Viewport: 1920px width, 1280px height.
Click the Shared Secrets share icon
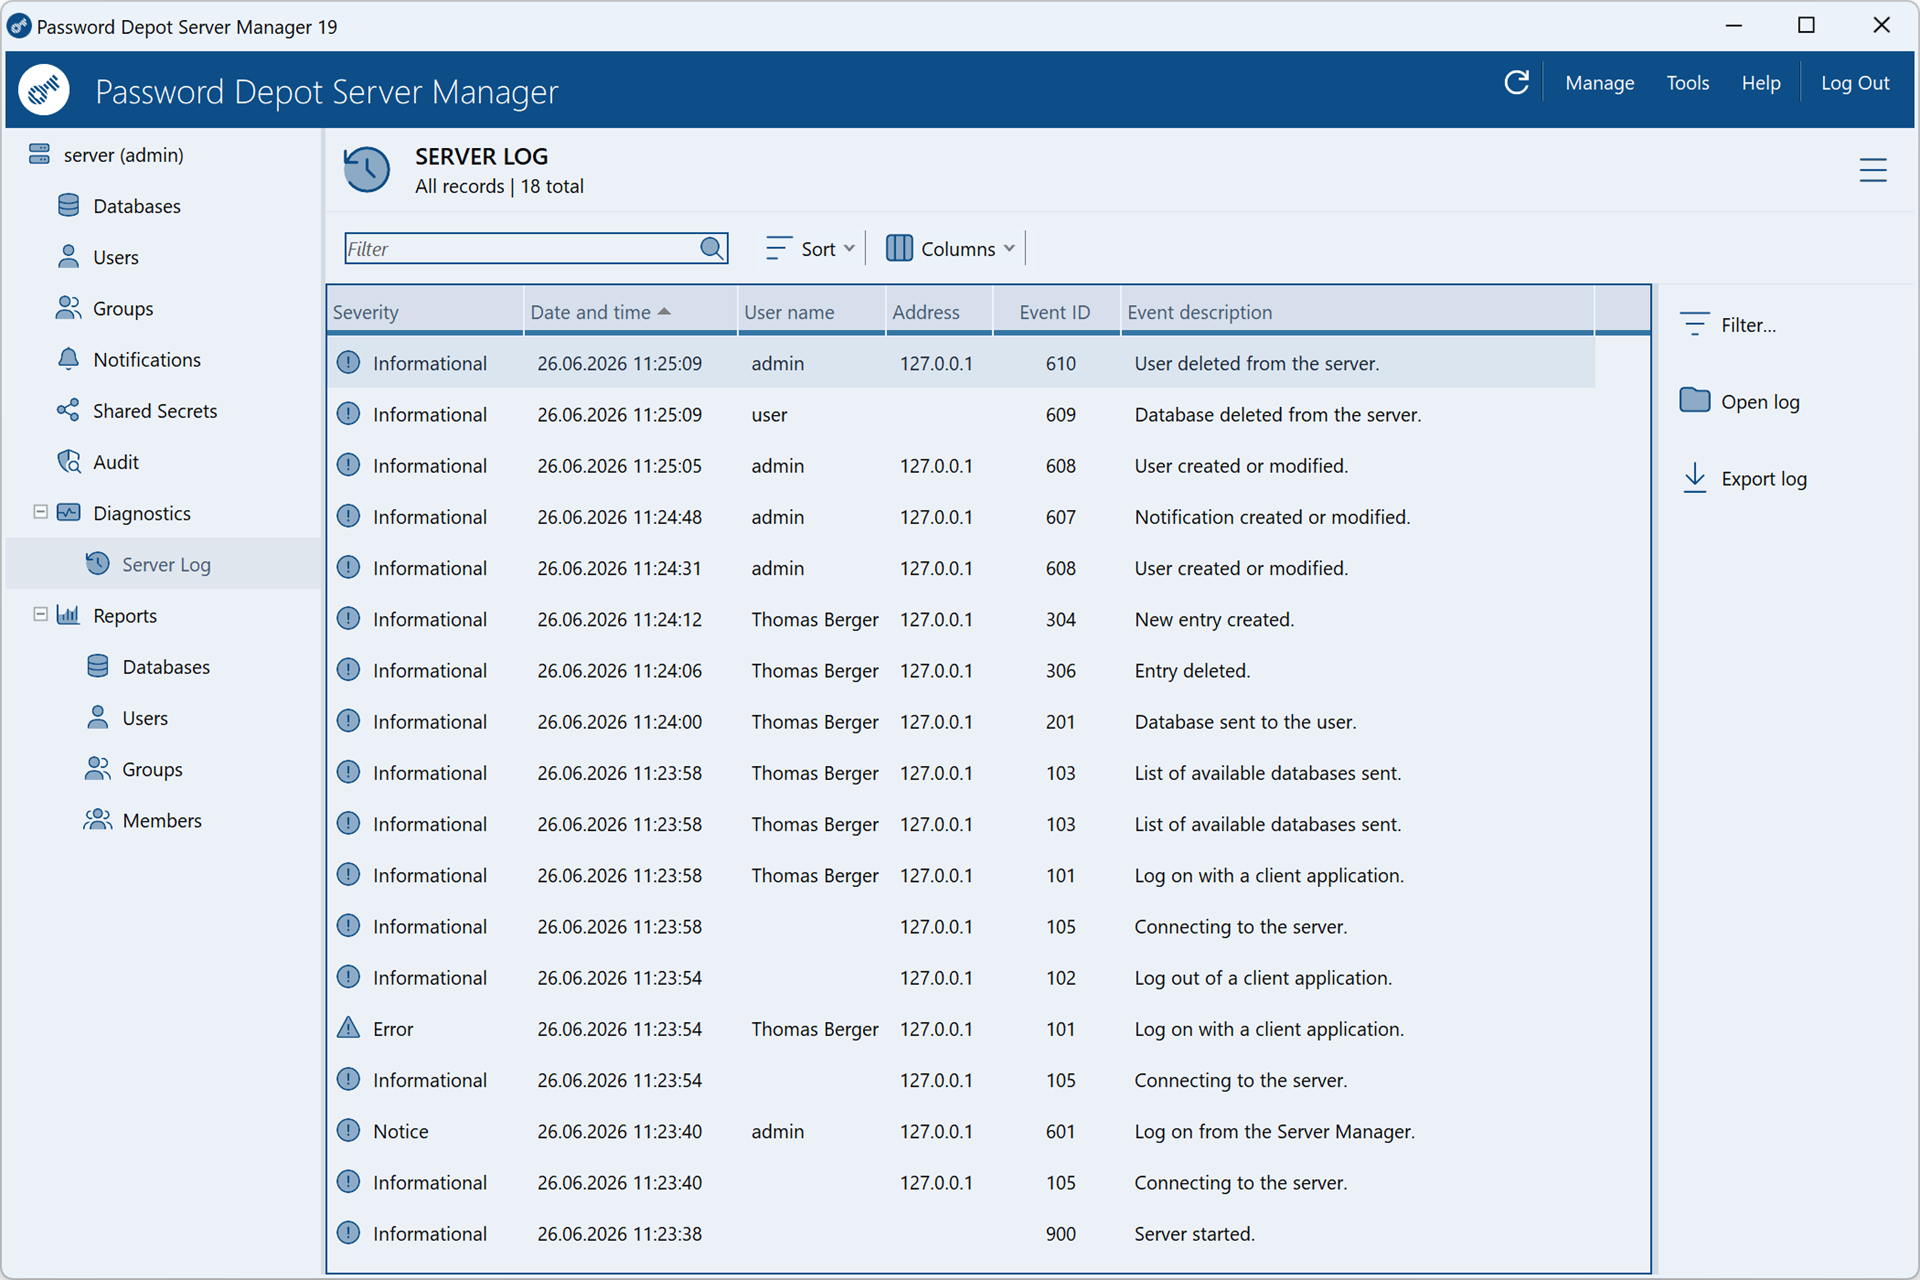(x=68, y=410)
